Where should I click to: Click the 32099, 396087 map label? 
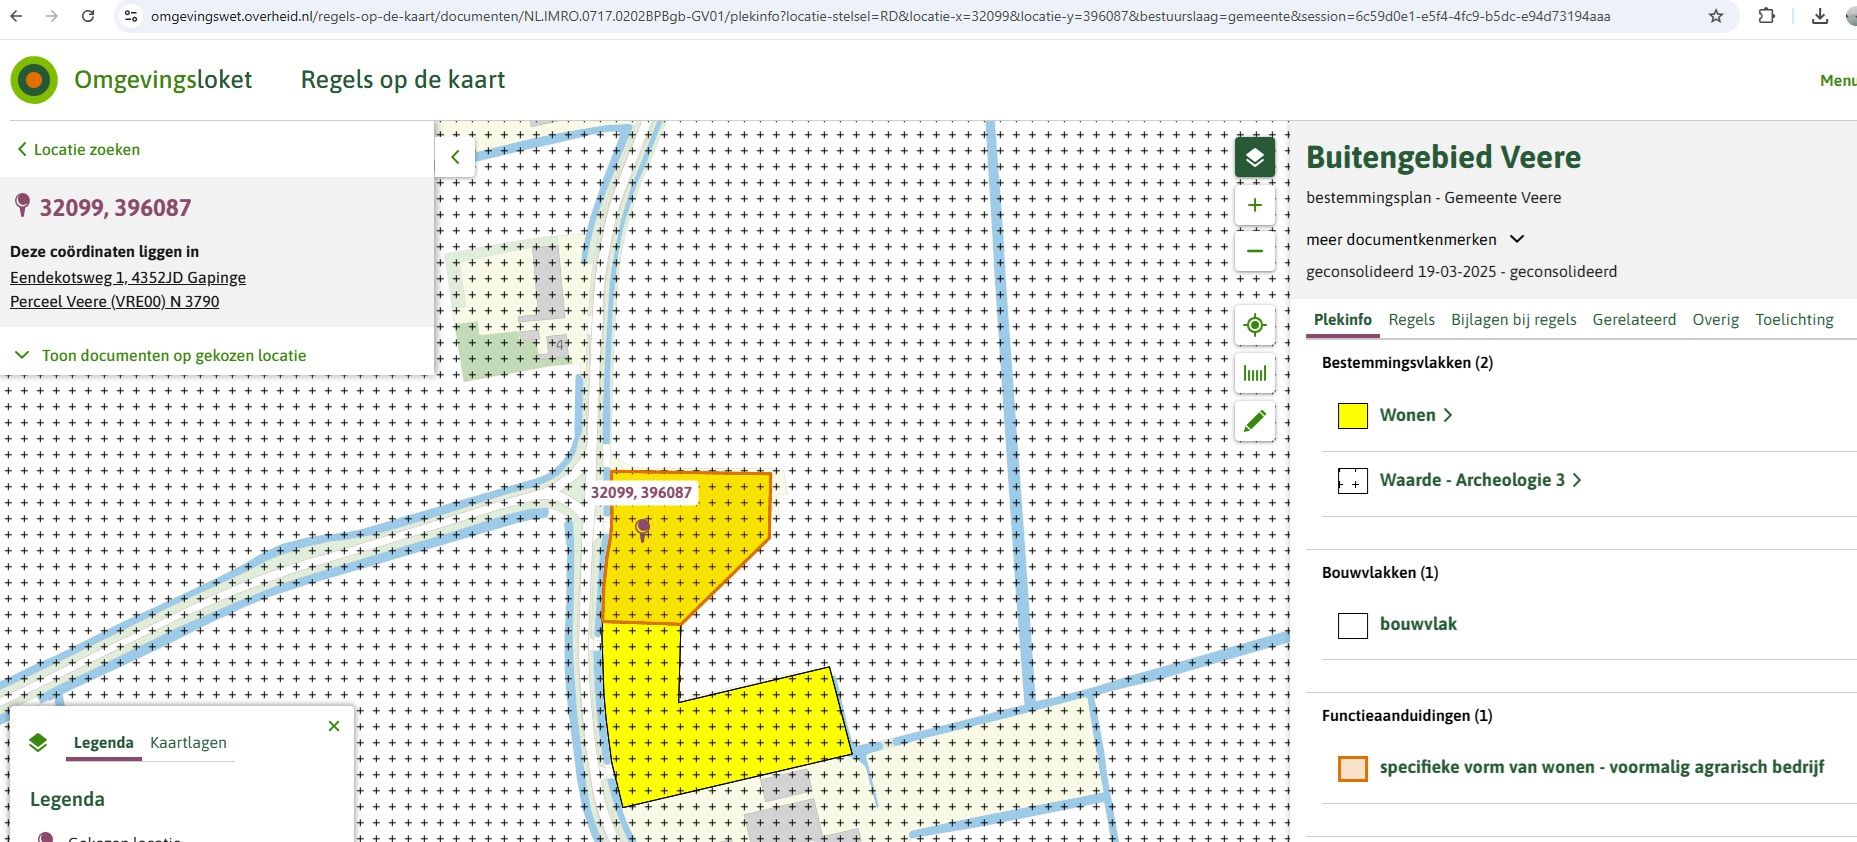point(641,492)
